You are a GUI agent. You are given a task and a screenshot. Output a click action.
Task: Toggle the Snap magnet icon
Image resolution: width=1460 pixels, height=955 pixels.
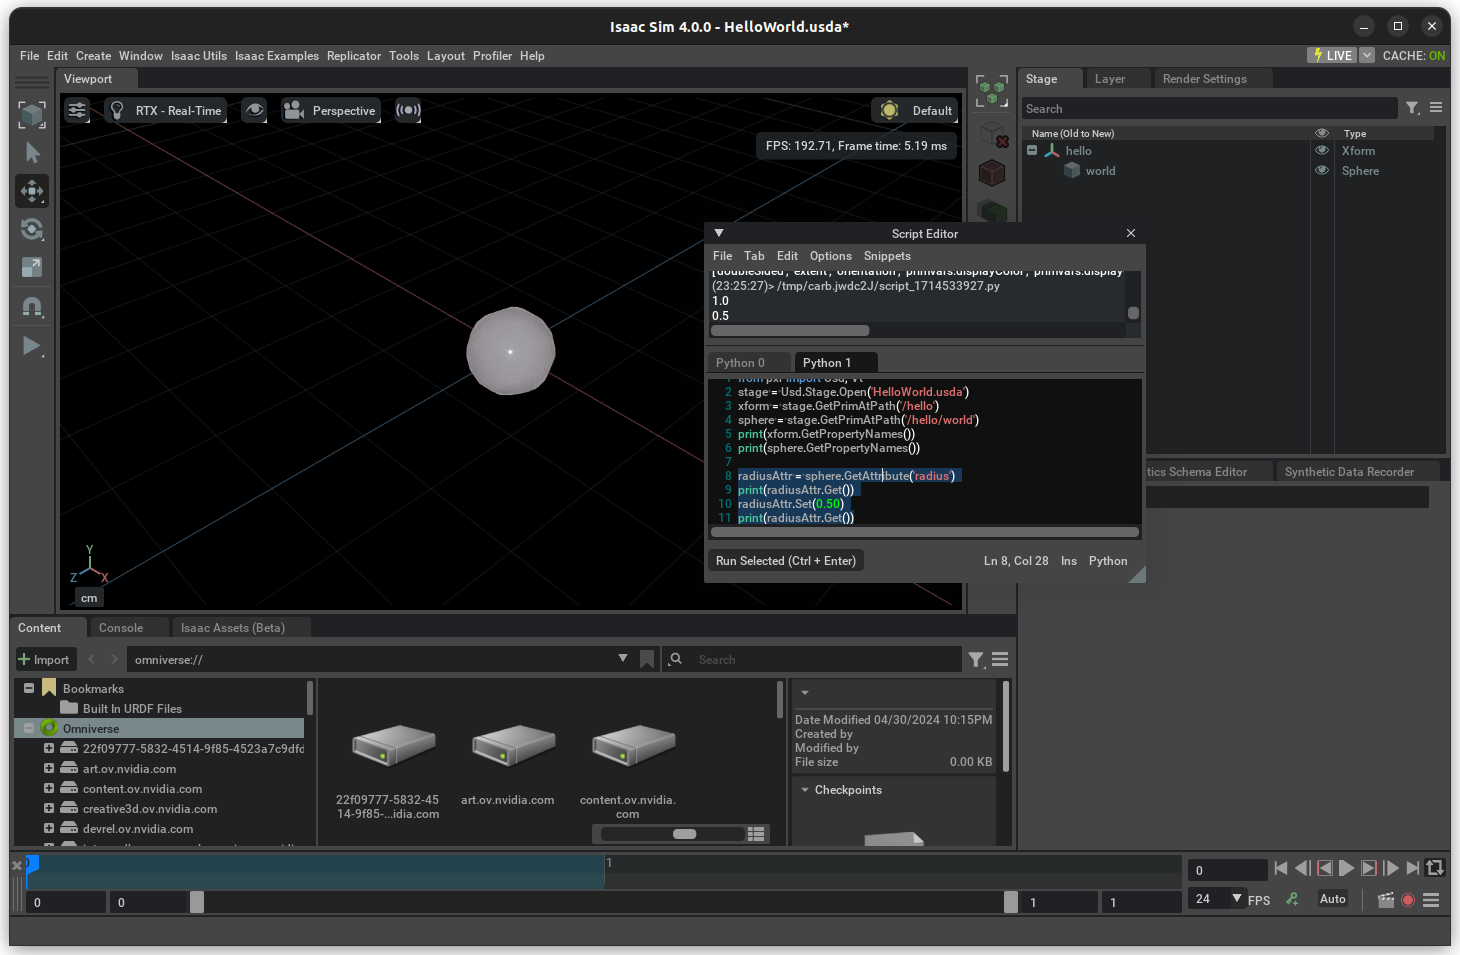[32, 307]
